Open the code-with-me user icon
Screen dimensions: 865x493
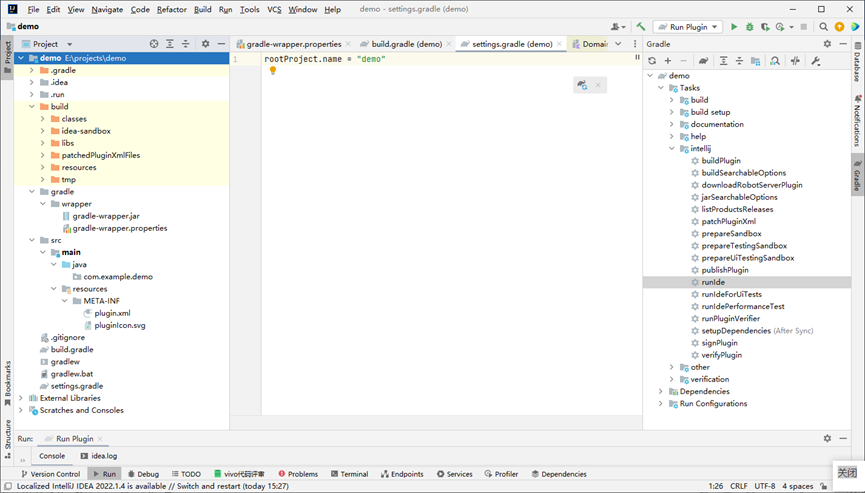point(616,26)
